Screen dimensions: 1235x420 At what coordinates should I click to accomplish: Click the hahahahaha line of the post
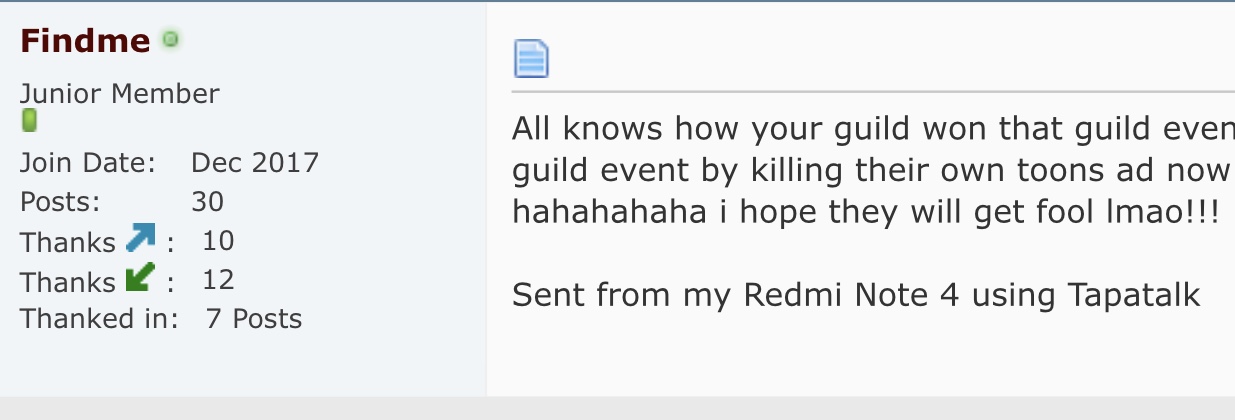coord(866,212)
